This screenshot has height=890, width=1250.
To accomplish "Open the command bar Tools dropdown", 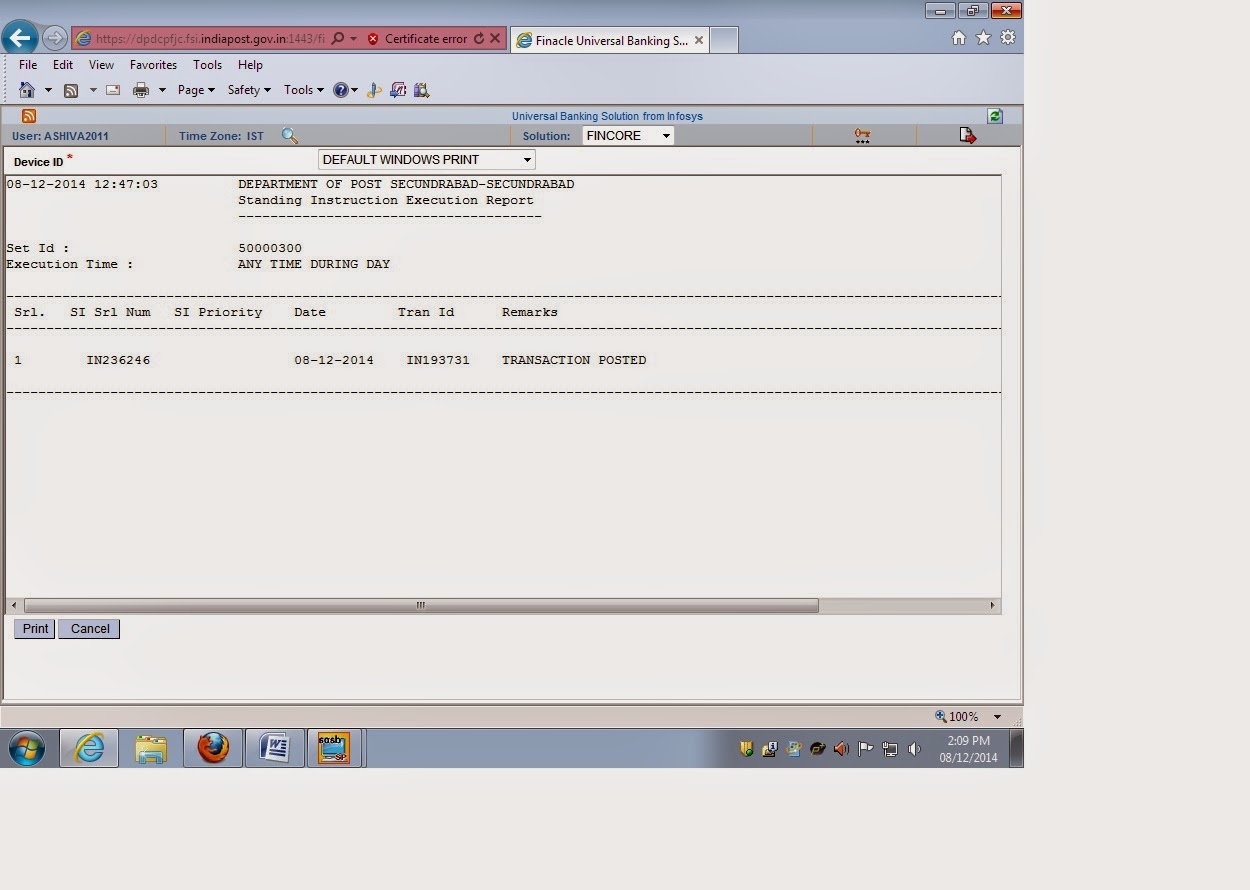I will click(304, 90).
